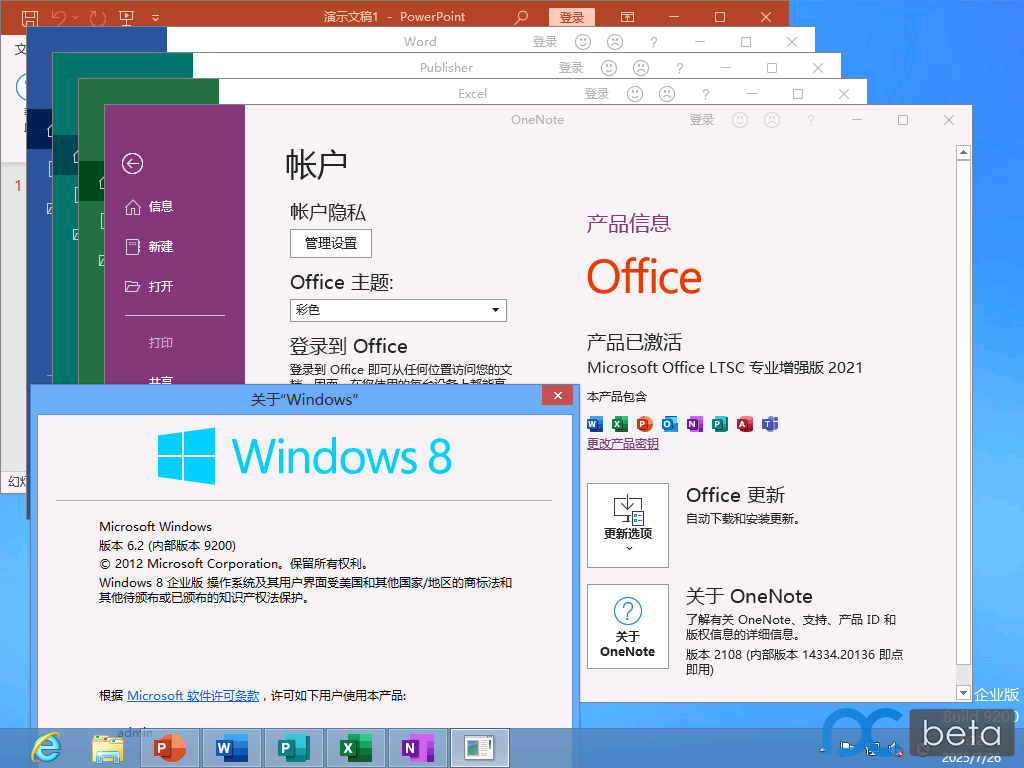Switch to Word via taskbar icon

232,748
